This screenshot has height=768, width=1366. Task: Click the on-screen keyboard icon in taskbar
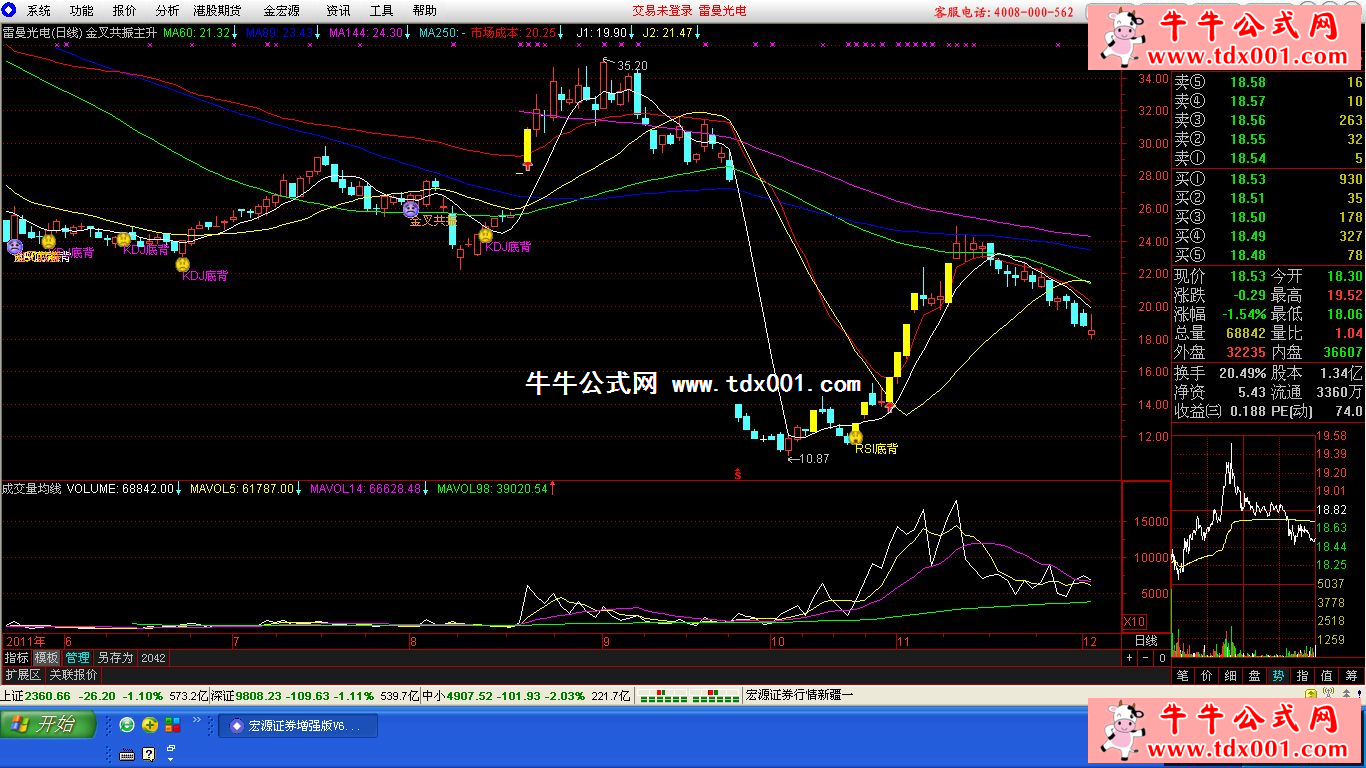[x=127, y=753]
